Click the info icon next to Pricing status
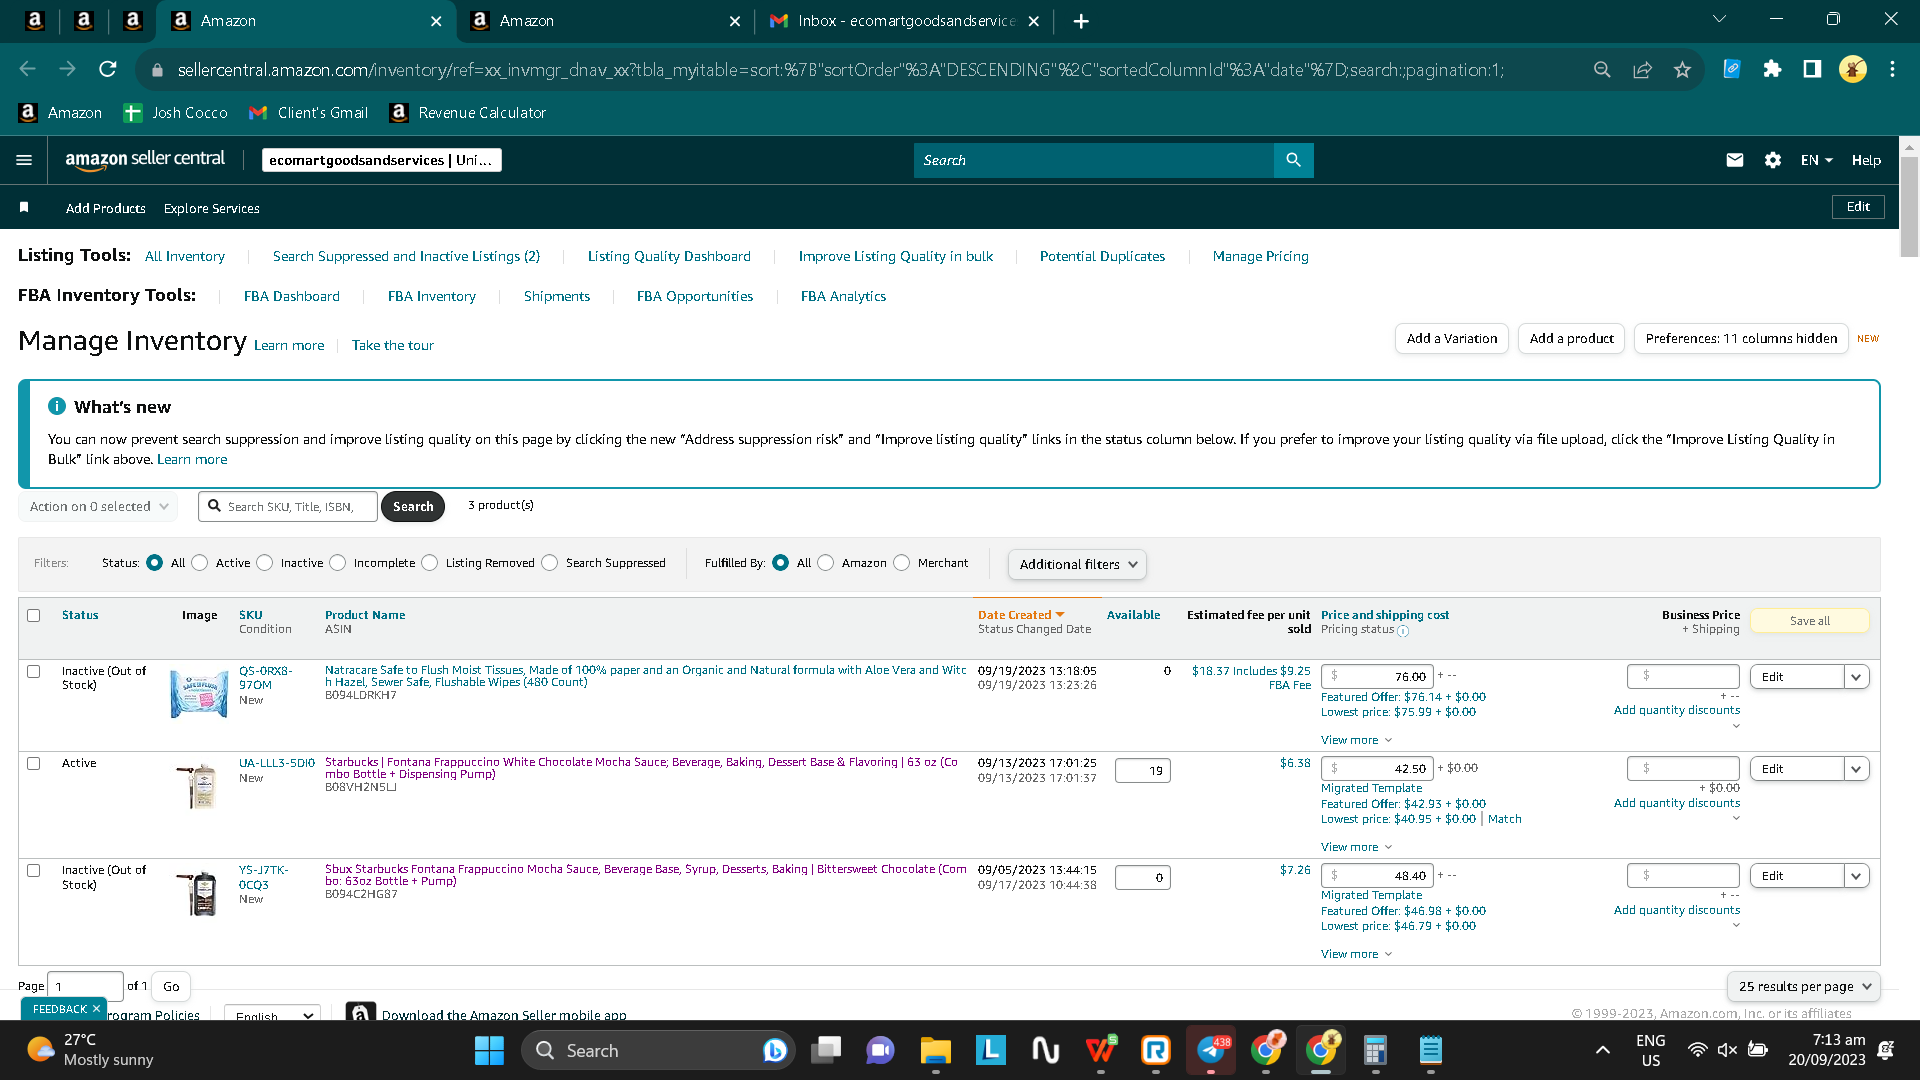The image size is (1920, 1080). tap(1403, 631)
